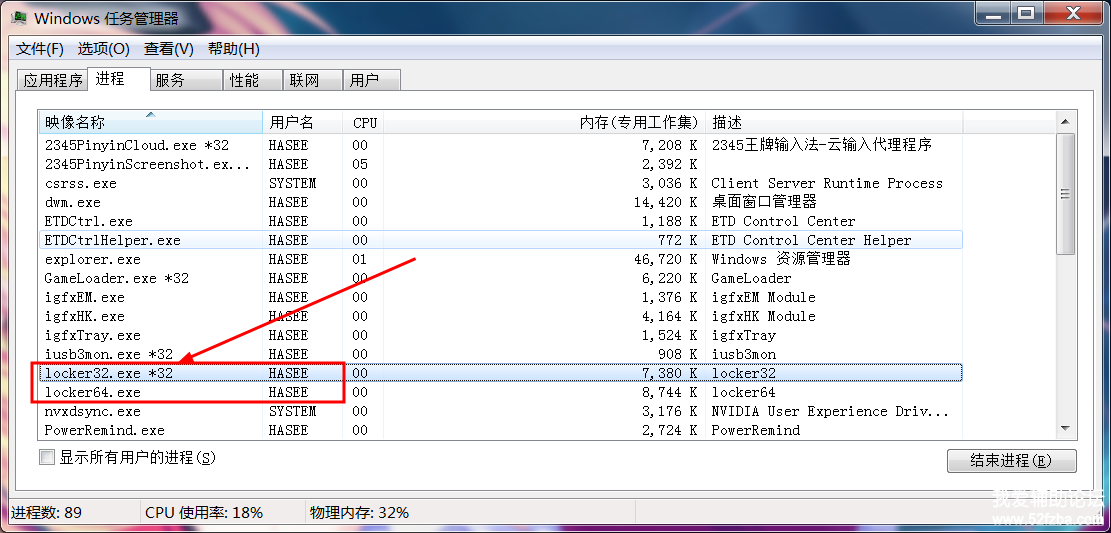Select the ETDCtrl.exe process

pos(501,221)
